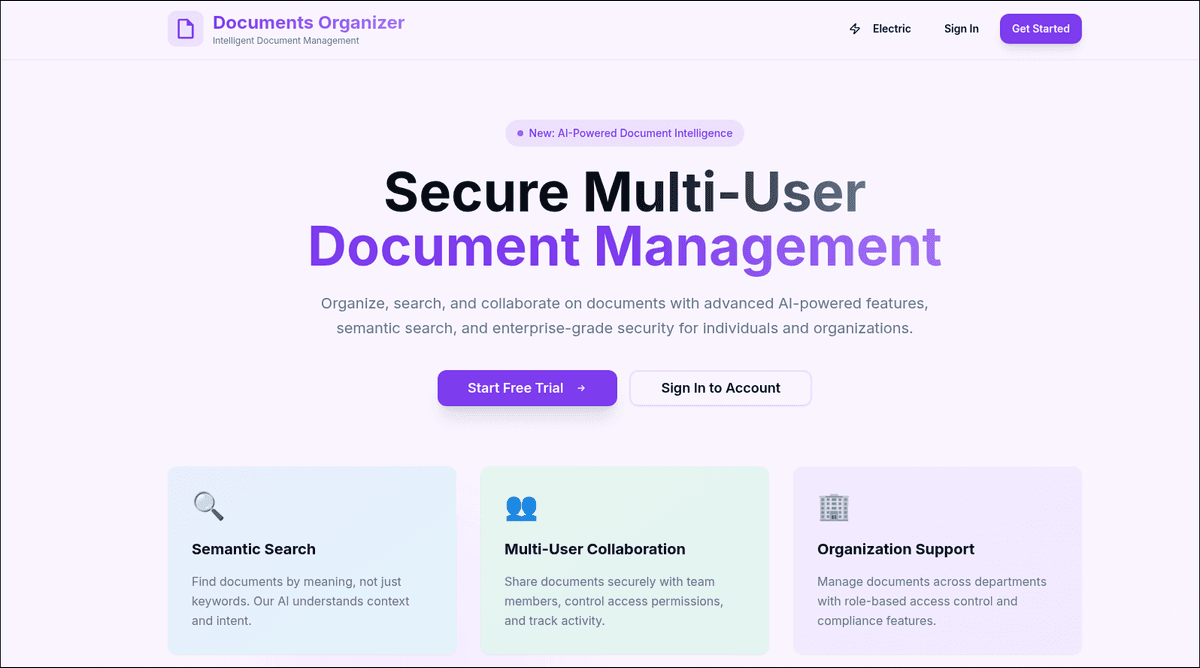Select Sign In from the top navigation
Viewport: 1200px width, 668px height.
click(961, 29)
